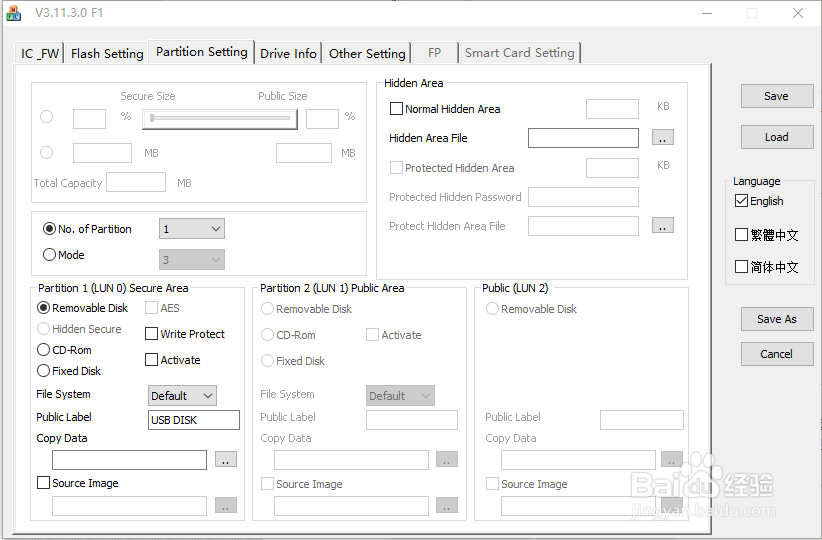Click the Public Label text field
822x540 pixels.
tap(194, 420)
